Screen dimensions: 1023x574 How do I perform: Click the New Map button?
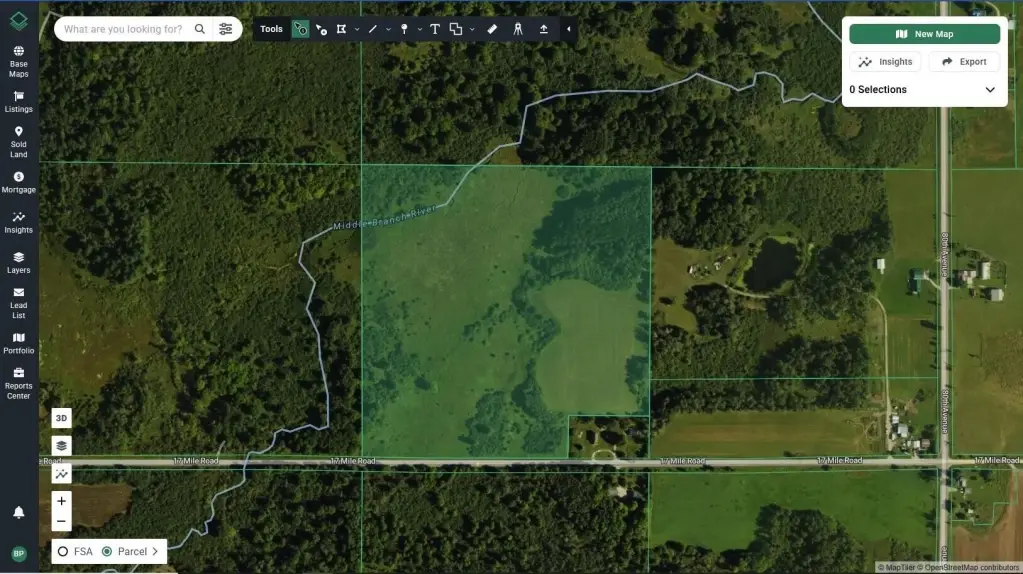(924, 34)
